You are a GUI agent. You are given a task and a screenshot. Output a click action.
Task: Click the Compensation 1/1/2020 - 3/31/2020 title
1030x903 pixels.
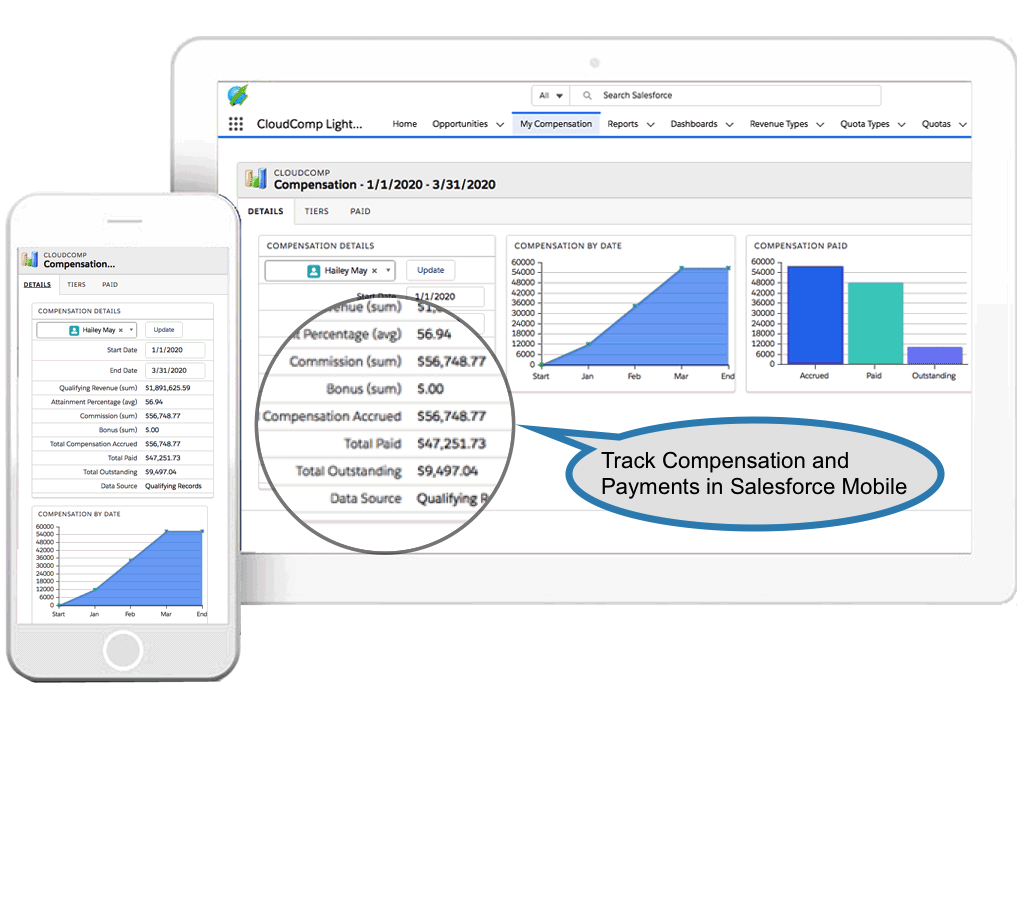click(384, 185)
